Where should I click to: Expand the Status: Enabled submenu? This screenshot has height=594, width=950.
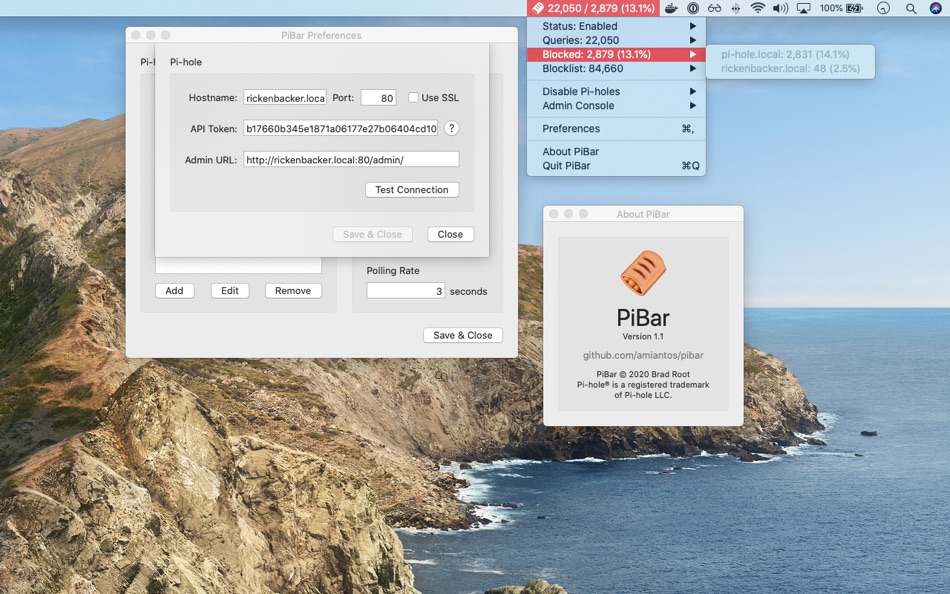click(616, 26)
